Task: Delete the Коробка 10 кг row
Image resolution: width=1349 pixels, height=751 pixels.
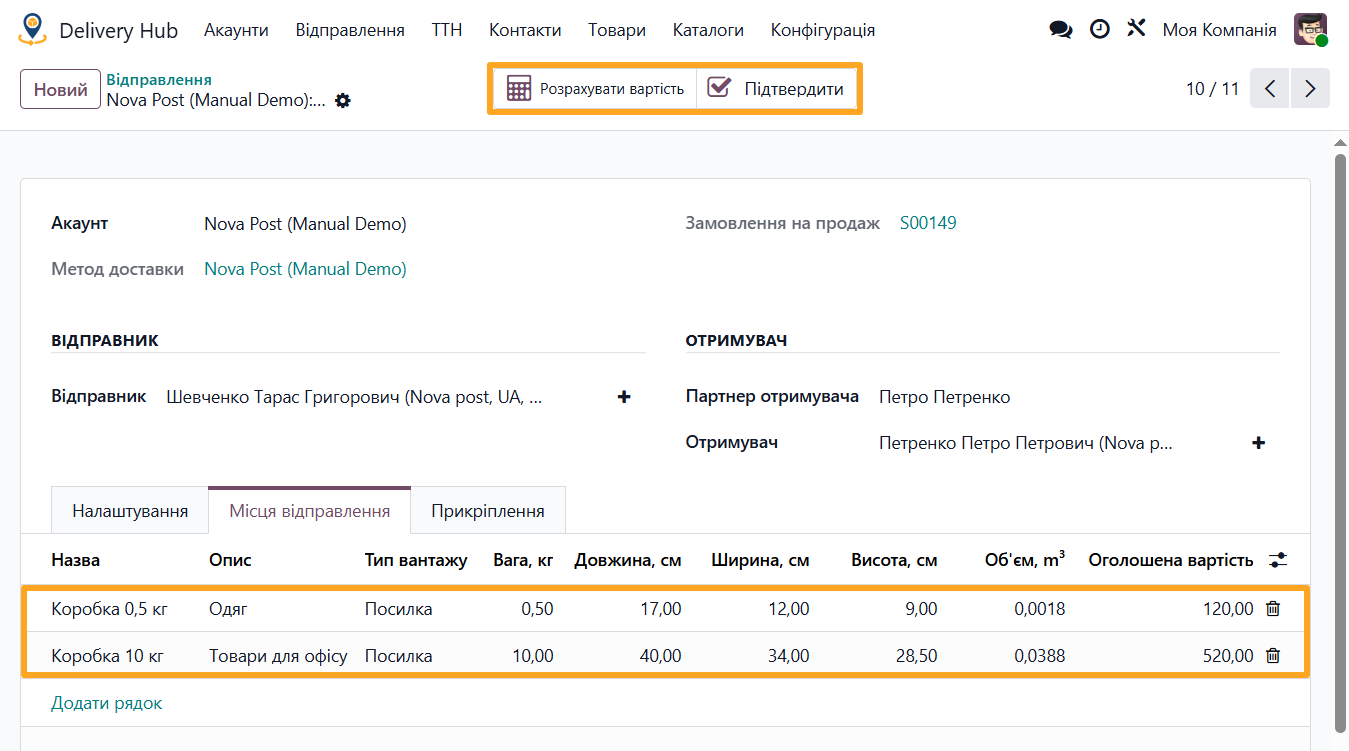Action: click(x=1273, y=656)
